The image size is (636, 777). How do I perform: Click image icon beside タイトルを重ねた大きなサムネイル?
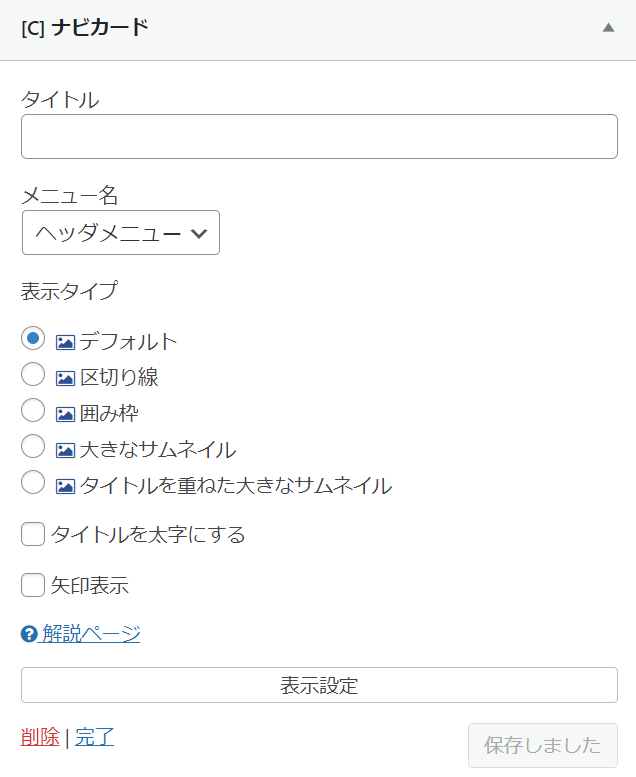click(x=65, y=487)
